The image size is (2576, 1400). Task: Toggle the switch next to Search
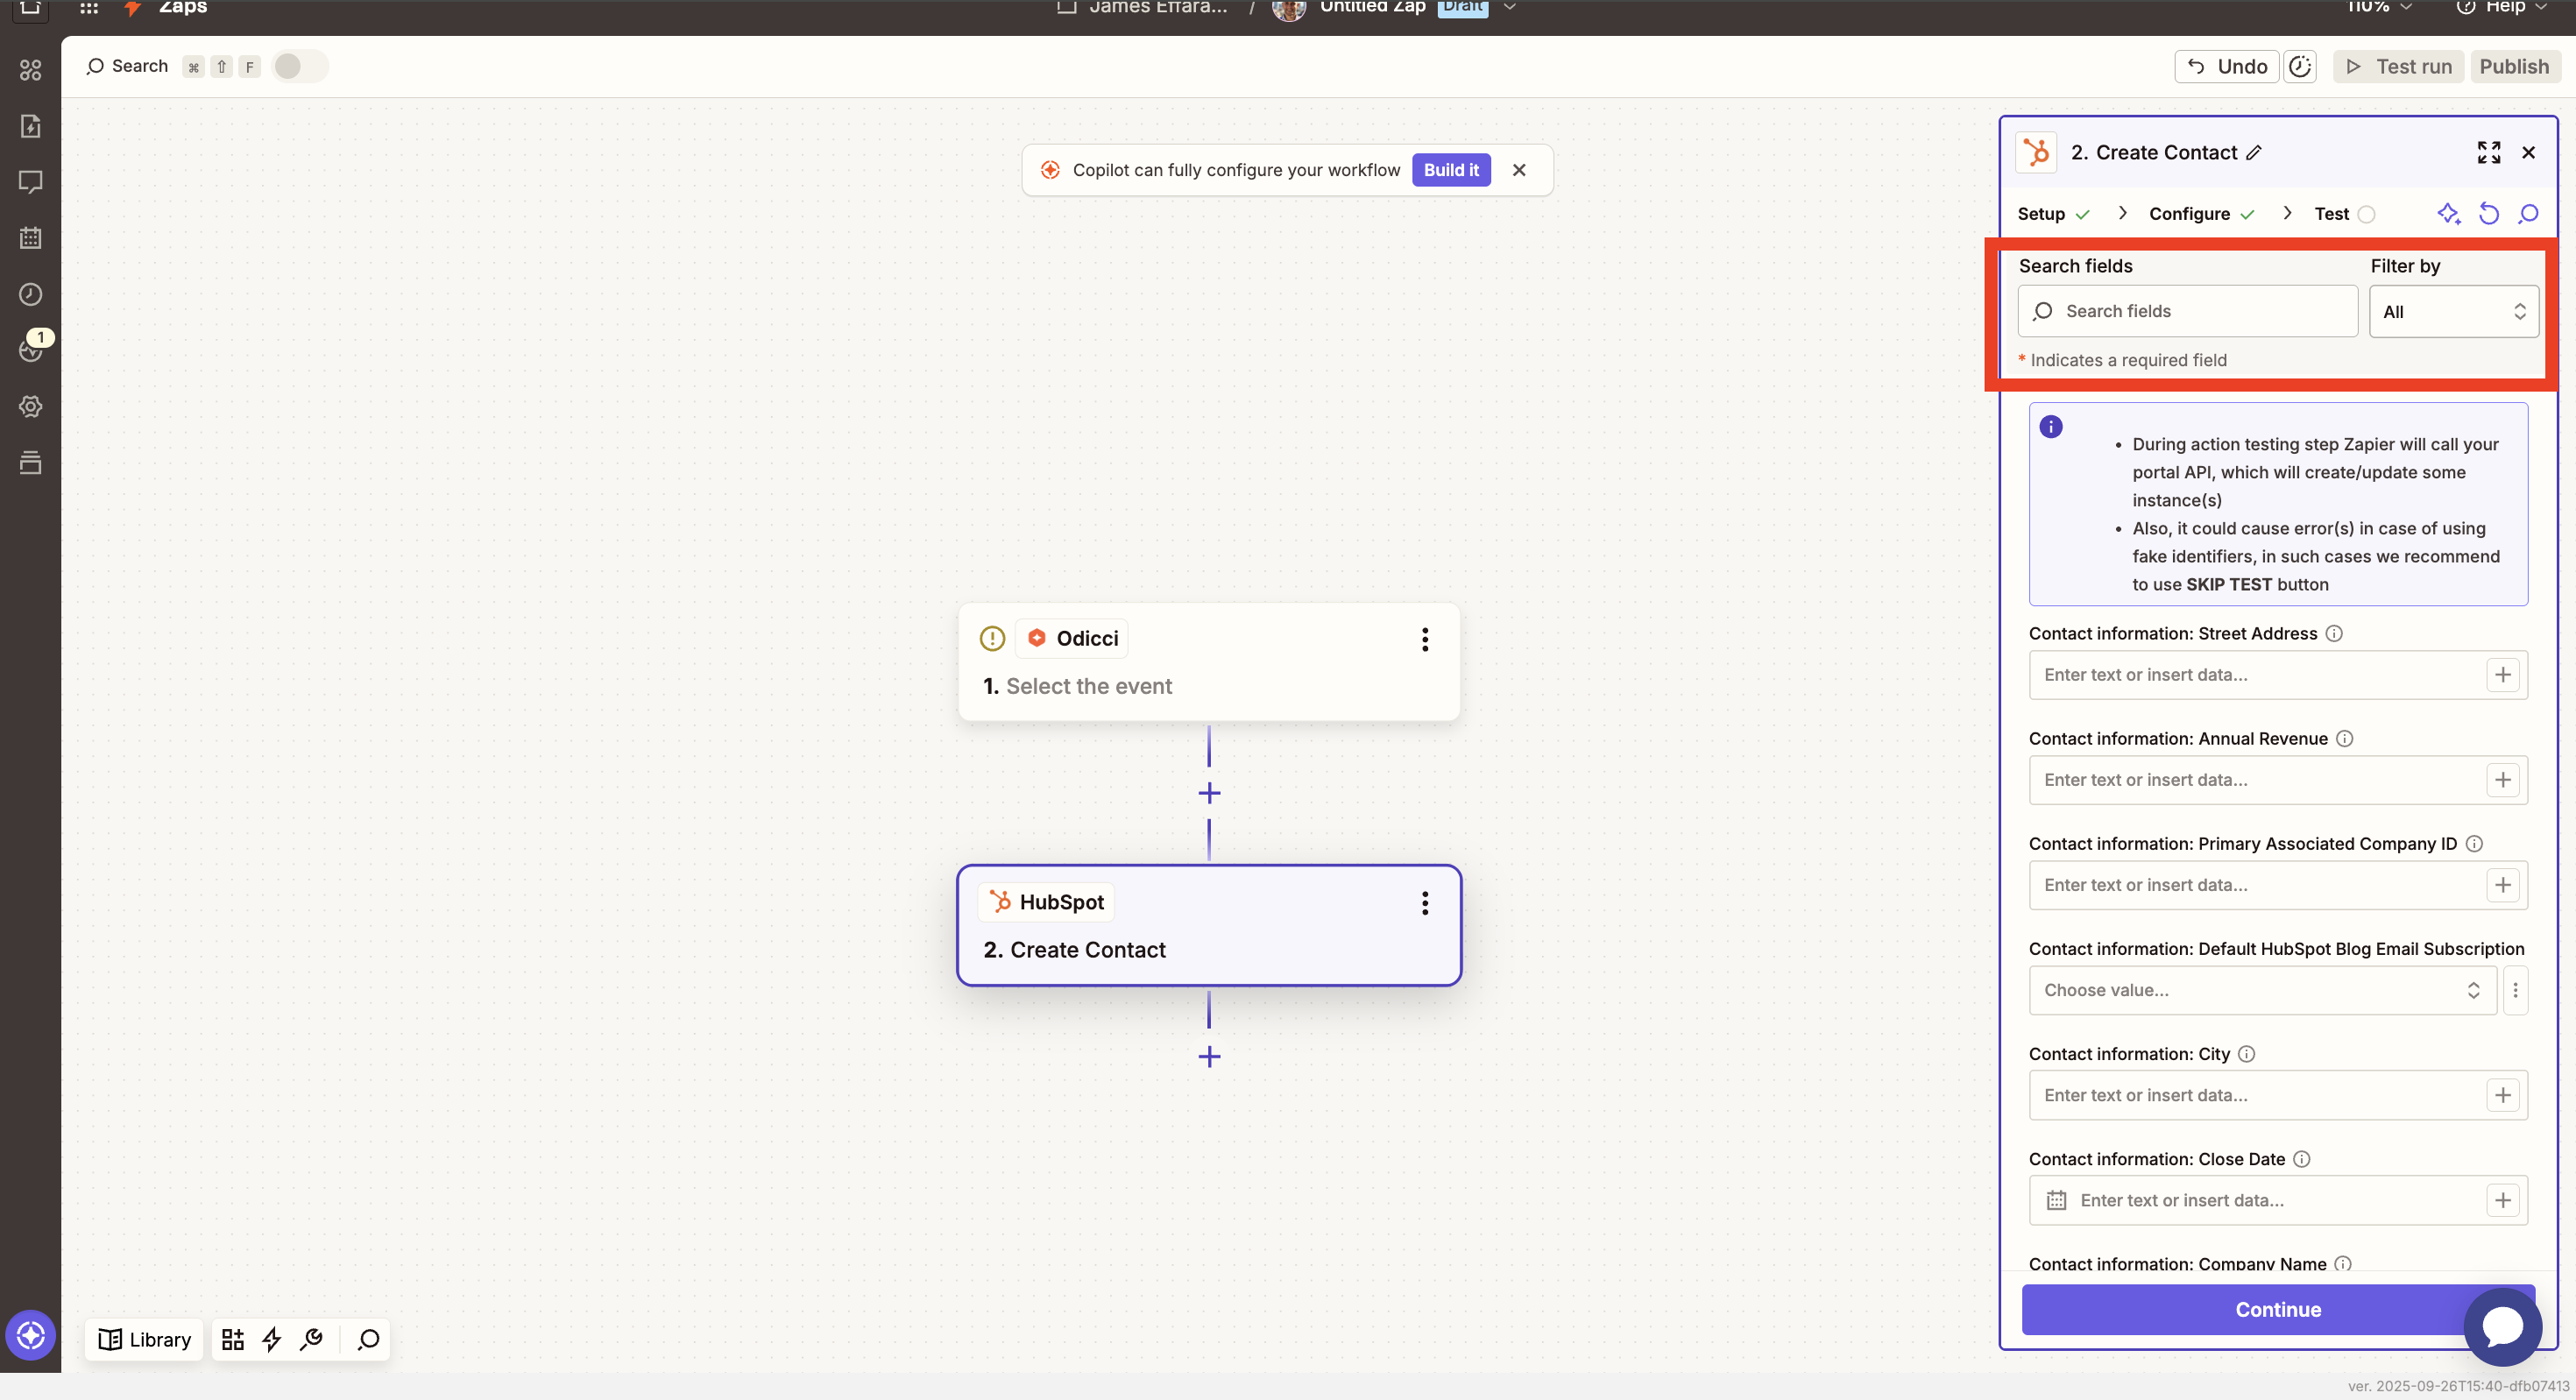(x=299, y=66)
